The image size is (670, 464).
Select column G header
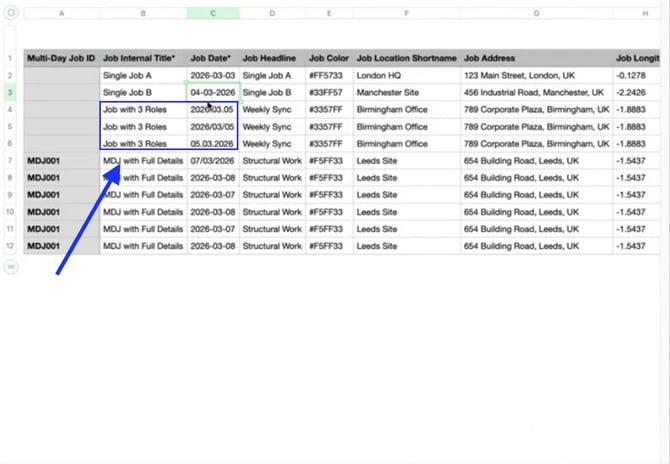pyautogui.click(x=536, y=13)
